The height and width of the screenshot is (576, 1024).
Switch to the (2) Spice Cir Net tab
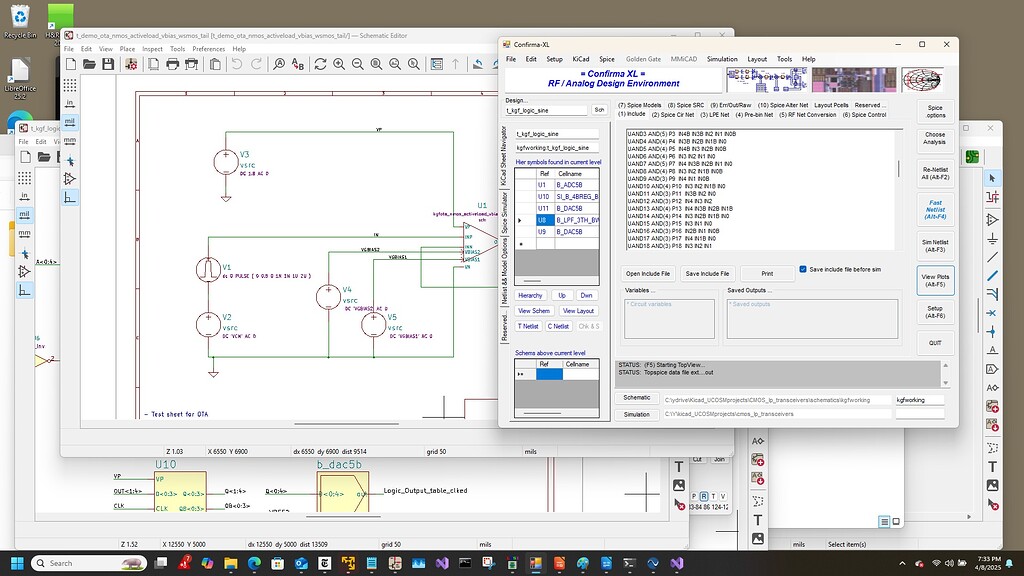[x=672, y=115]
